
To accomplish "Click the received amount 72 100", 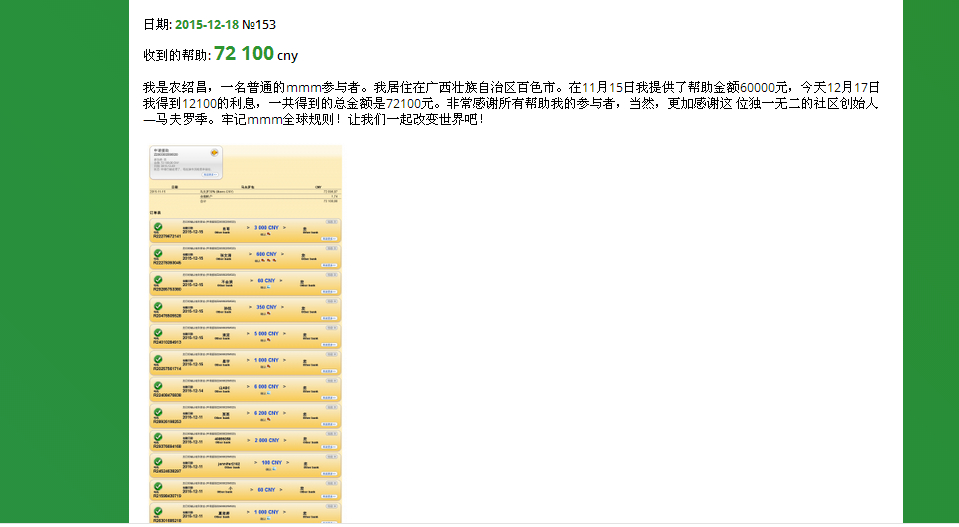I will point(243,54).
